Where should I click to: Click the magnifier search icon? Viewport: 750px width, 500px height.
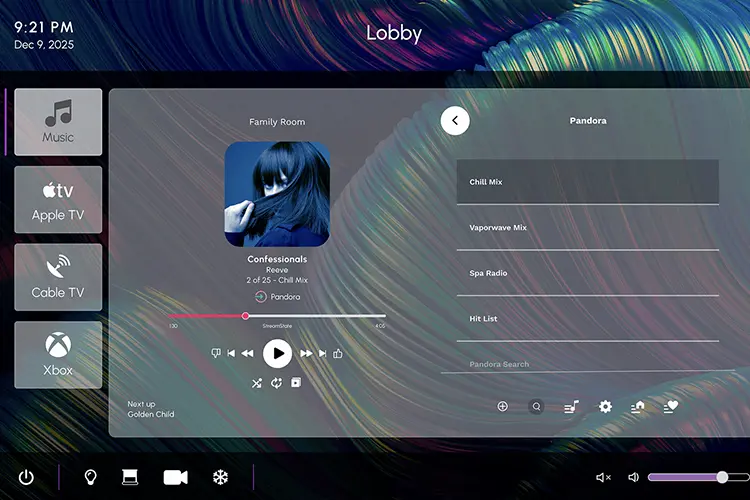click(x=536, y=407)
